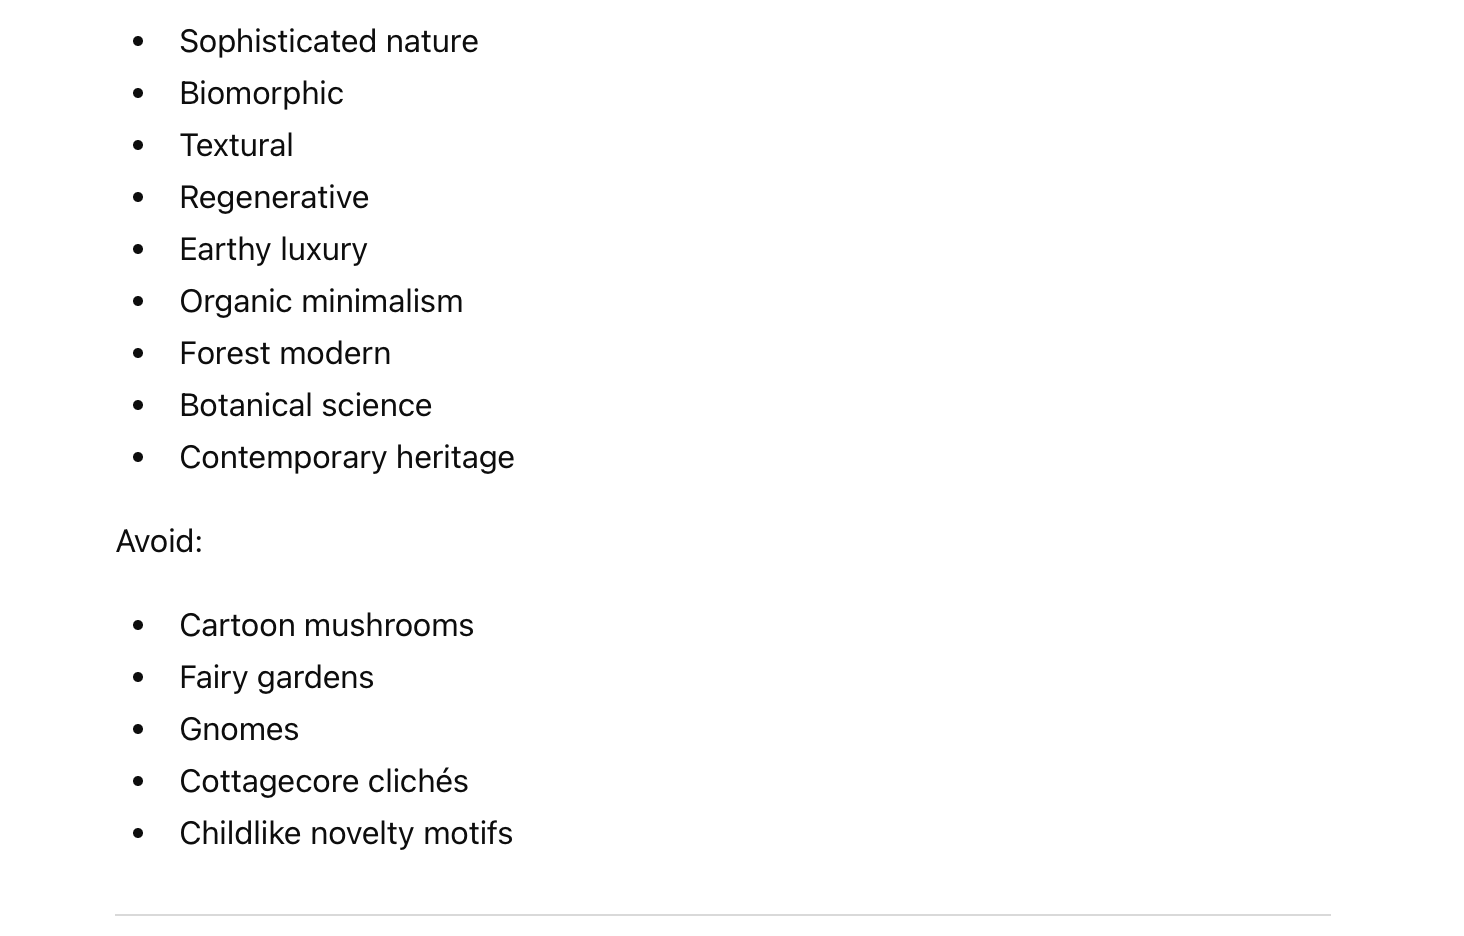Screen dimensions: 1464x936
Task: Click on 'Textural' bullet text
Action: pyautogui.click(x=236, y=145)
